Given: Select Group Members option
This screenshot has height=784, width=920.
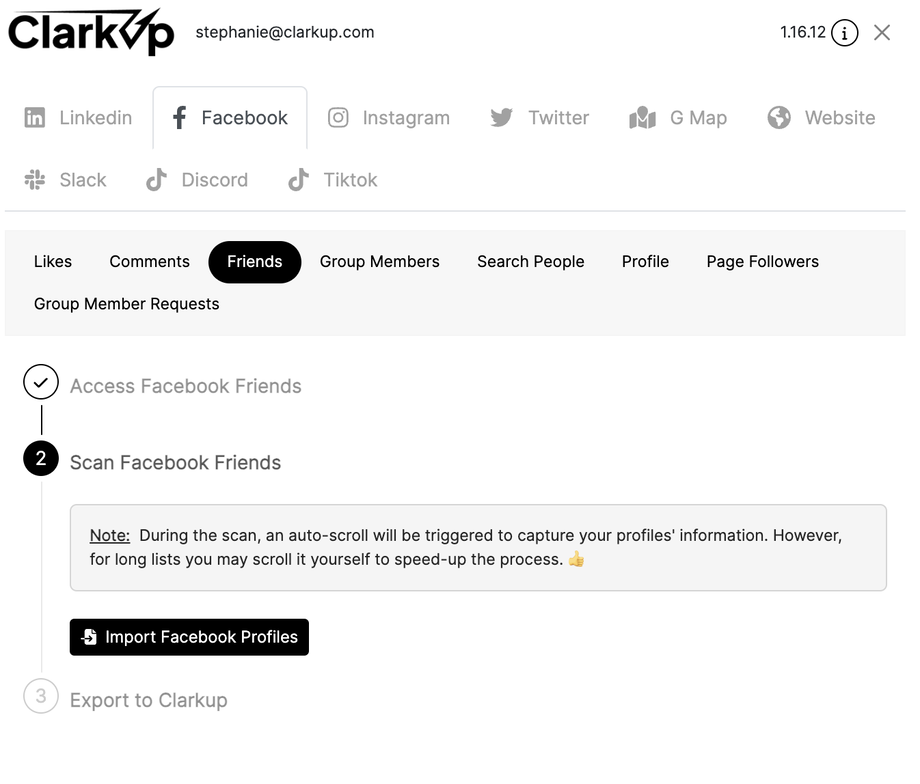Looking at the screenshot, I should [380, 262].
